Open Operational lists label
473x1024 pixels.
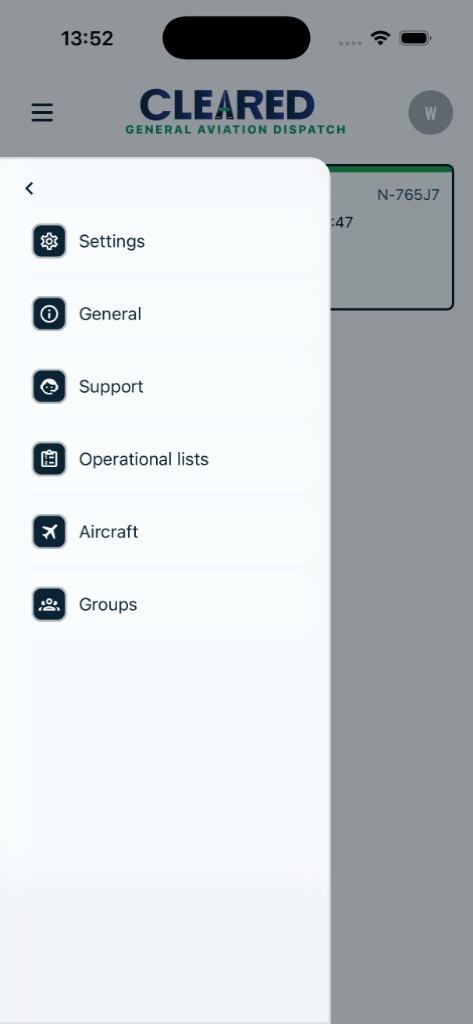pyautogui.click(x=144, y=459)
